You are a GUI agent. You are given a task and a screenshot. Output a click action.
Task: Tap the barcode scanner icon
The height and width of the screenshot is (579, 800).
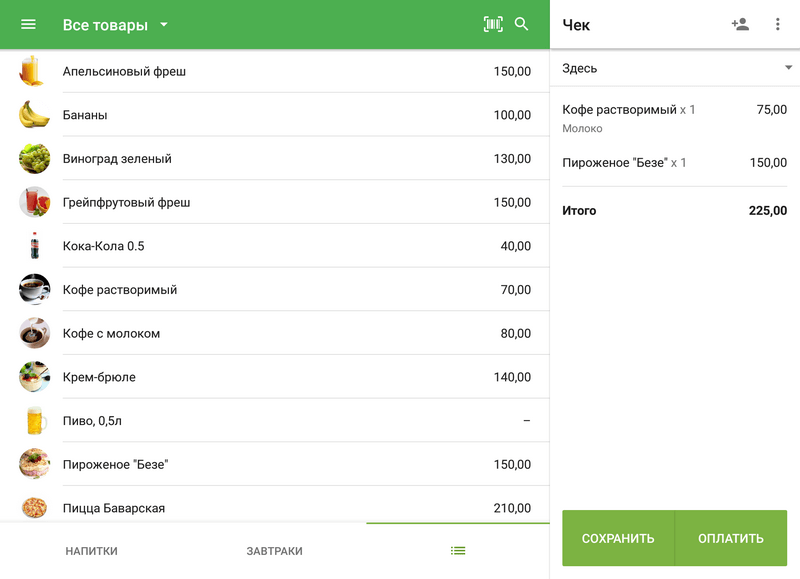[493, 25]
